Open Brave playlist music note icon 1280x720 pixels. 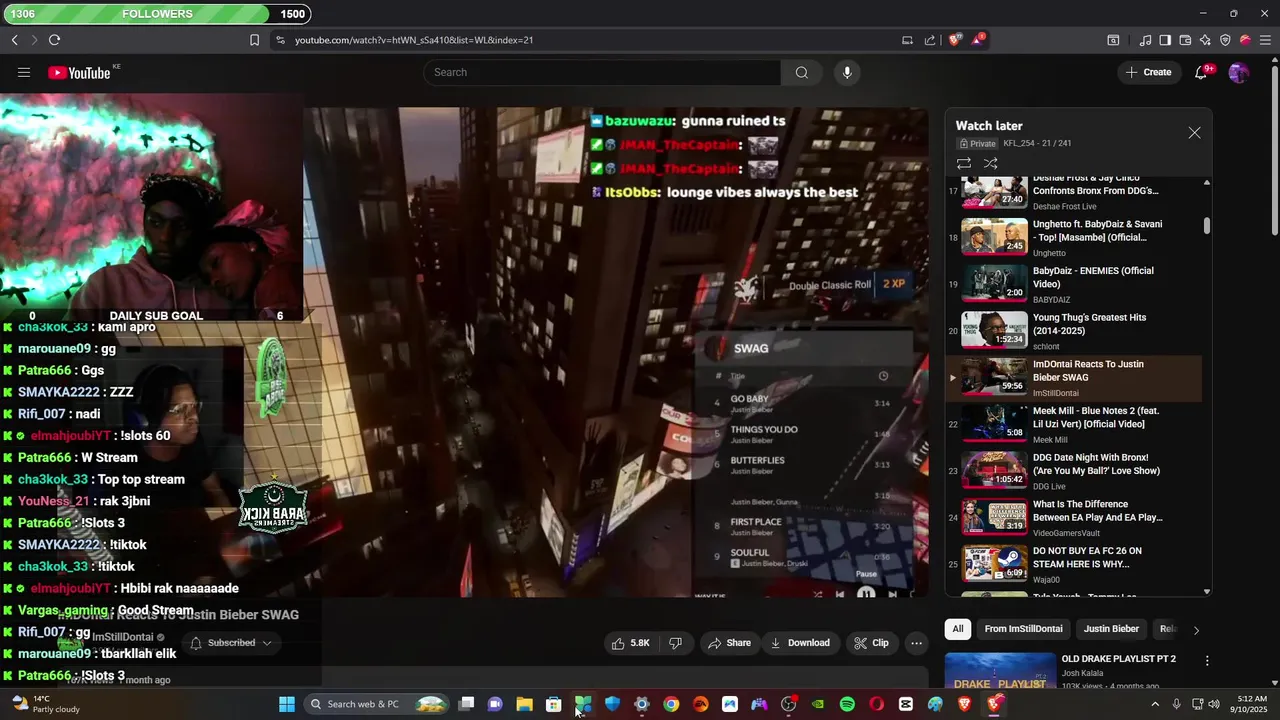1145,40
